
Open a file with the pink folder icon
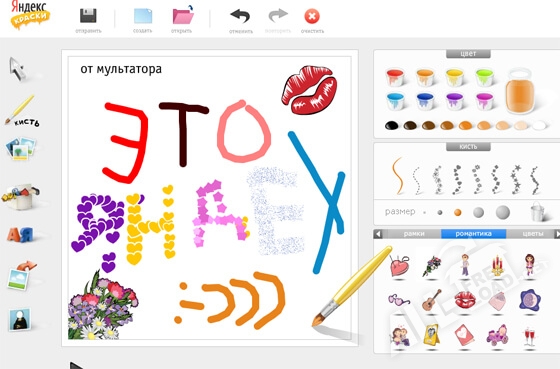(183, 15)
